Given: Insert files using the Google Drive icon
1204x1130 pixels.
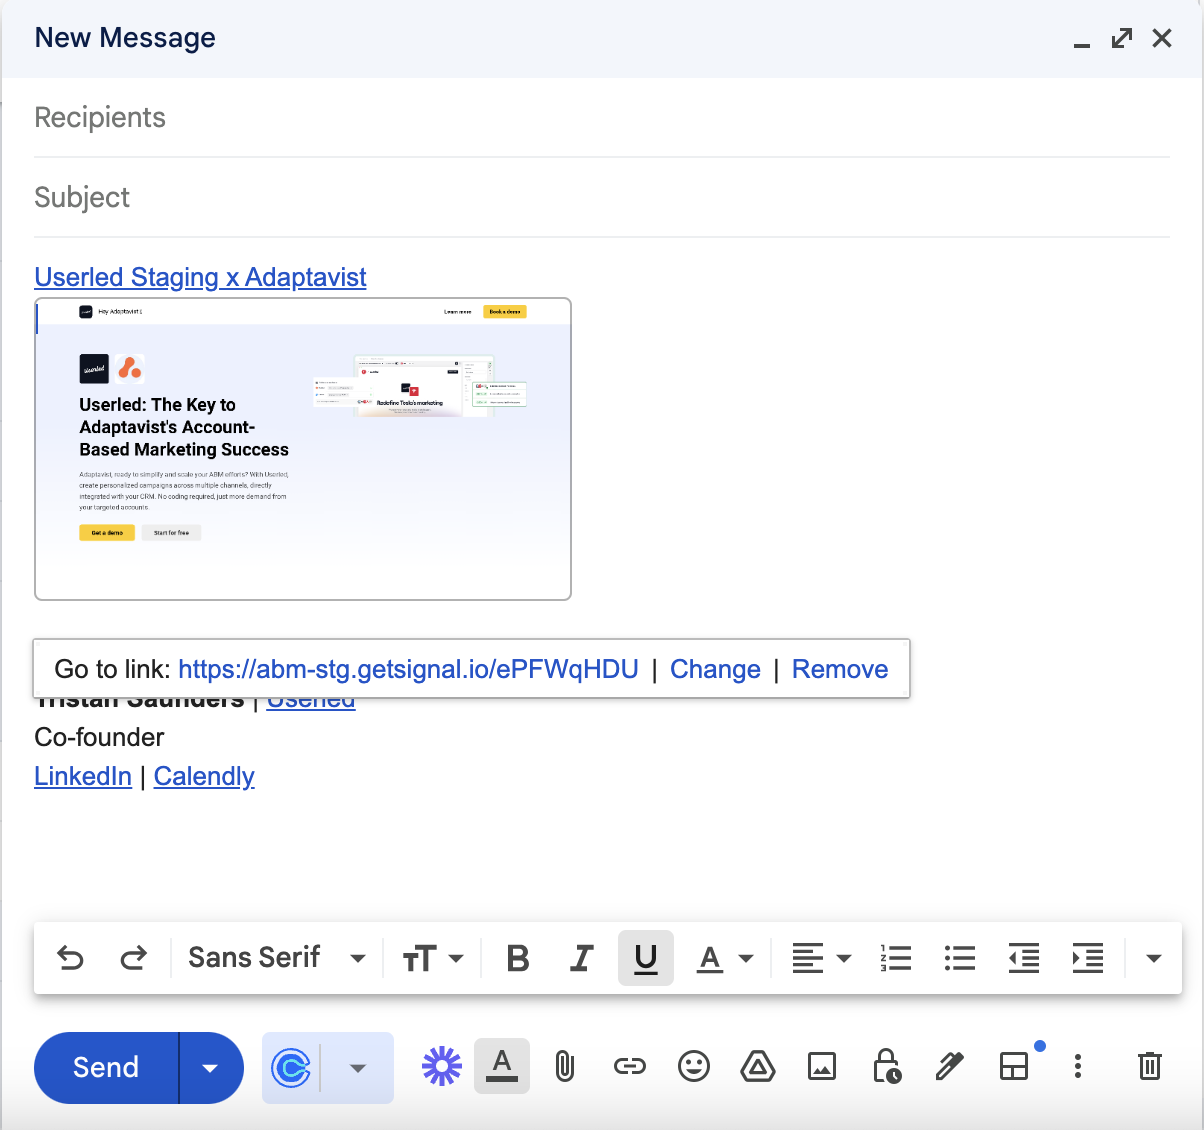Looking at the screenshot, I should 758,1067.
